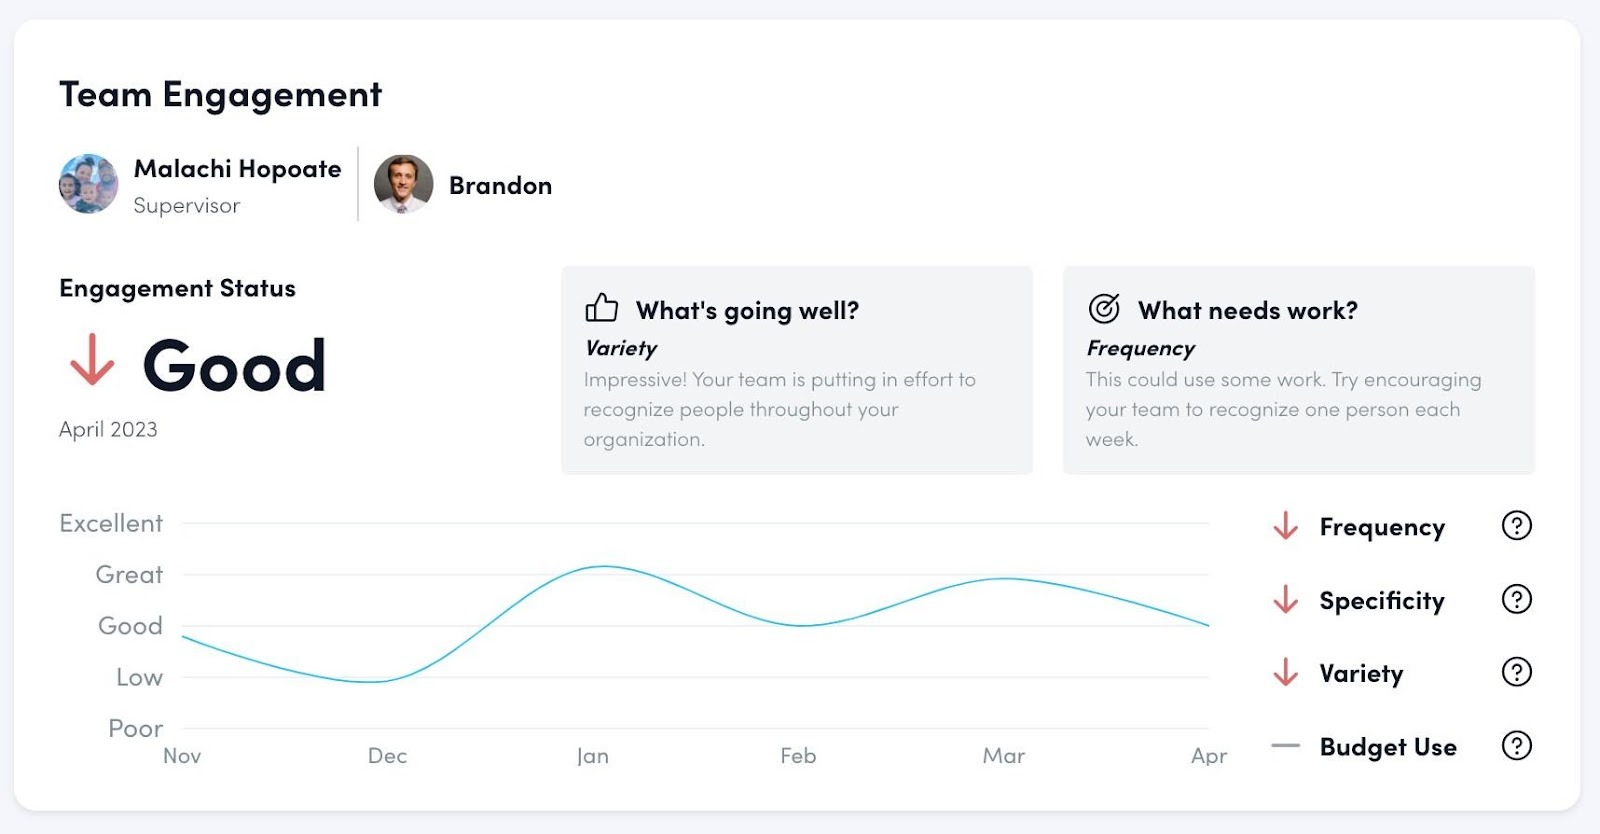Click the help icon next to Frequency

[1516, 525]
